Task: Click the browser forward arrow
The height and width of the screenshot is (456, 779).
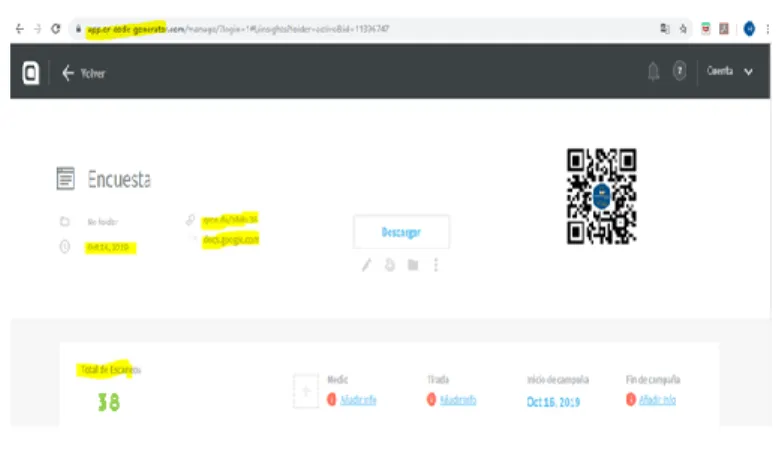Action: (x=38, y=29)
